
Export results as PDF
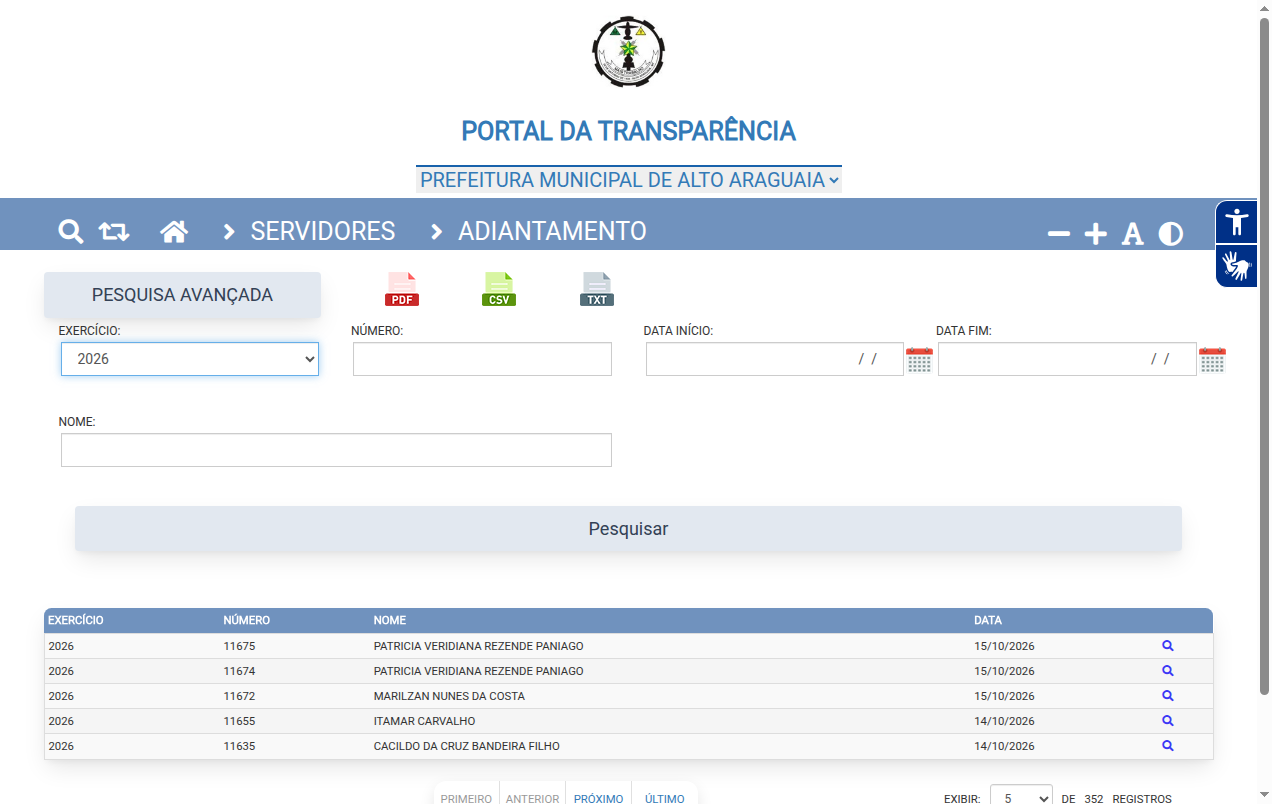[402, 289]
